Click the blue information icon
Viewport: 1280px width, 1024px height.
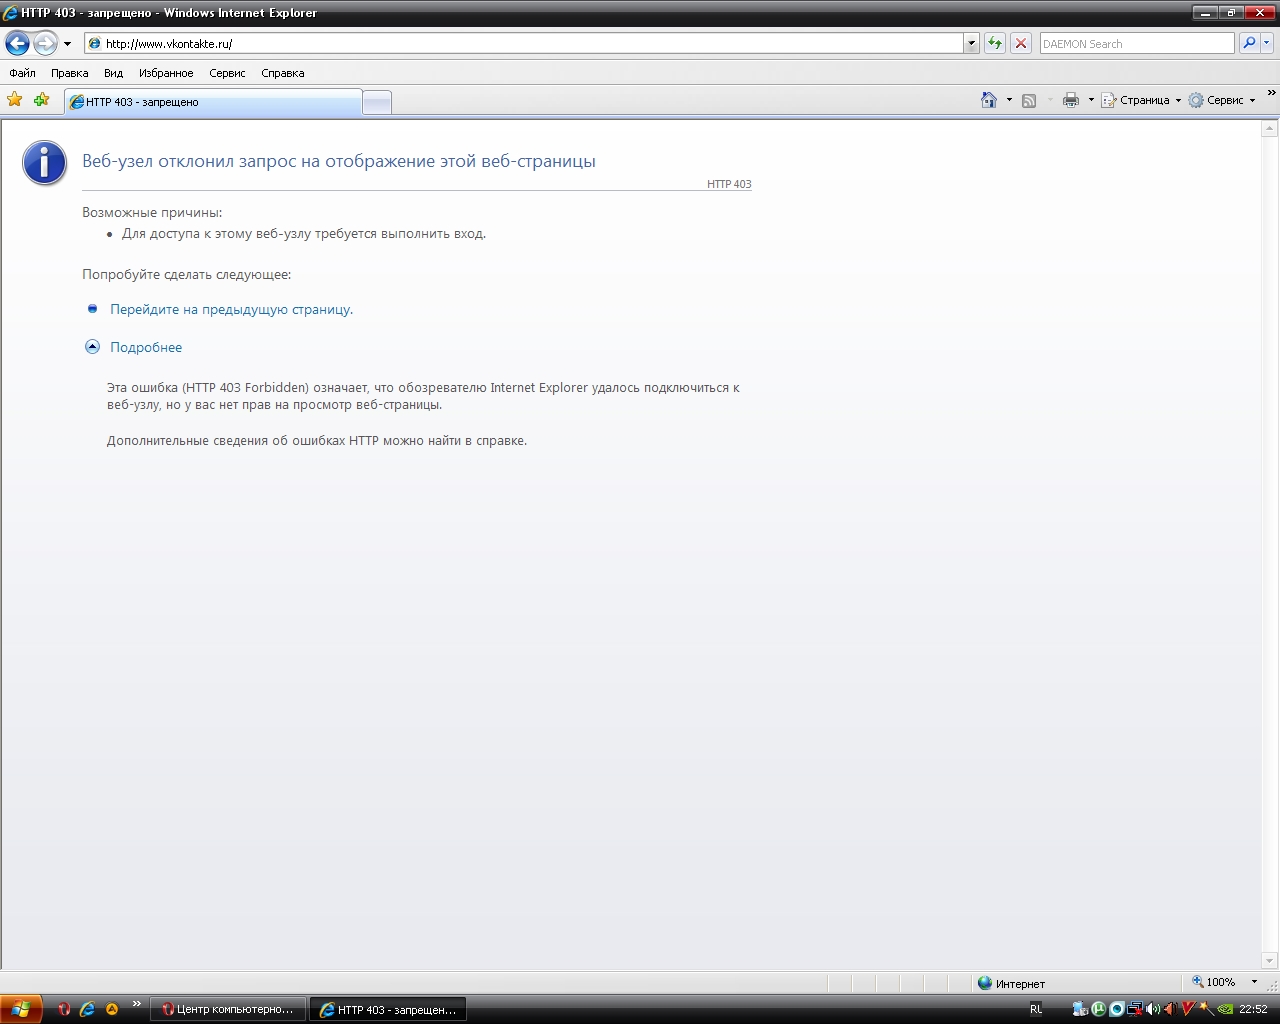(x=45, y=162)
